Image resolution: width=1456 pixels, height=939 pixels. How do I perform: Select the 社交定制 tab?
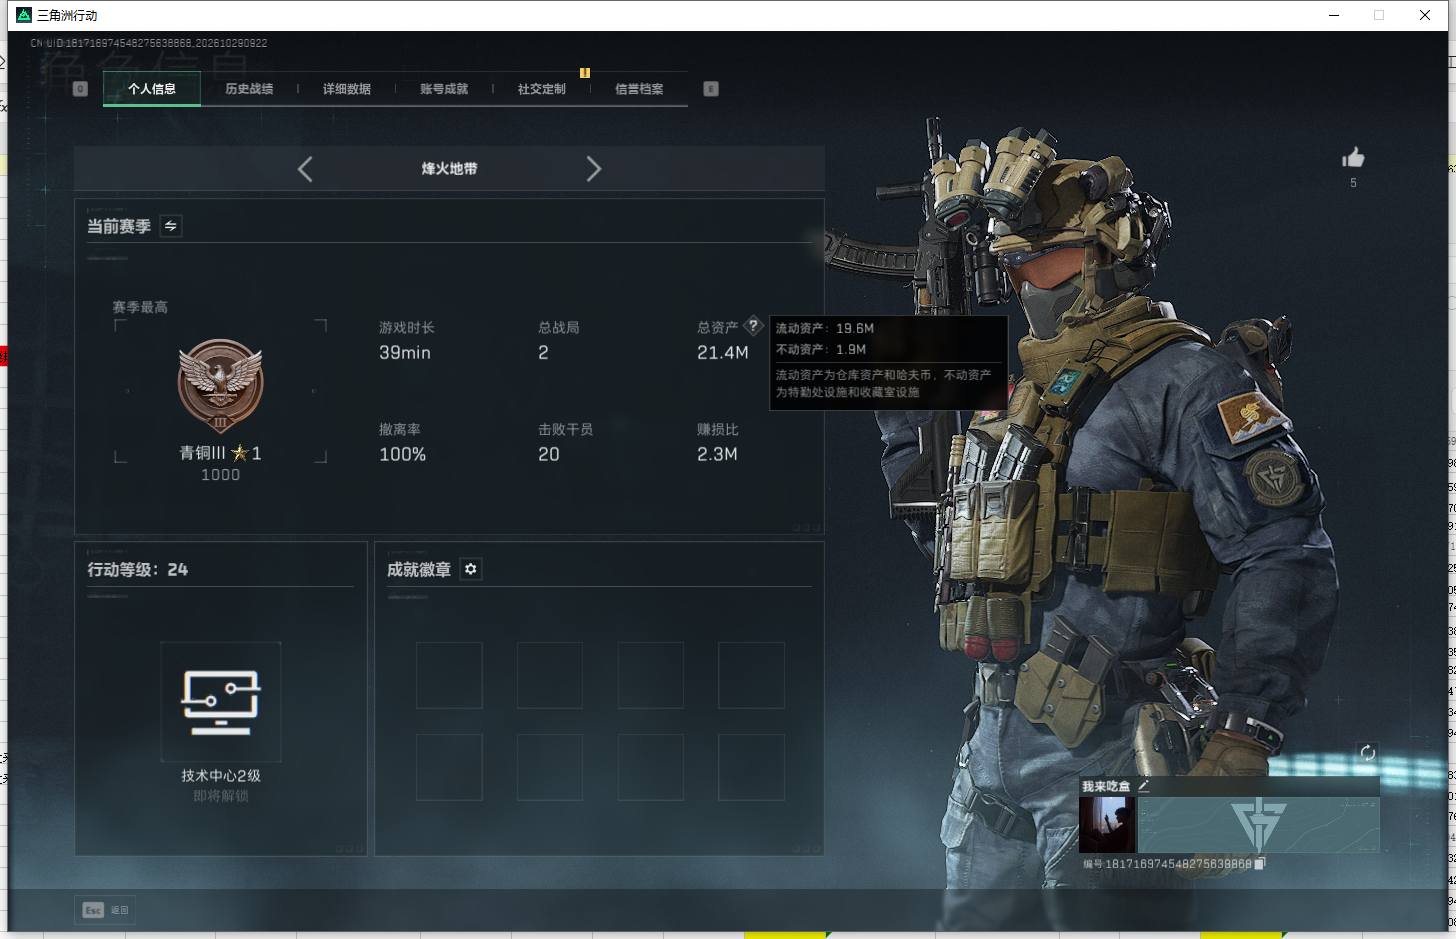click(x=542, y=89)
